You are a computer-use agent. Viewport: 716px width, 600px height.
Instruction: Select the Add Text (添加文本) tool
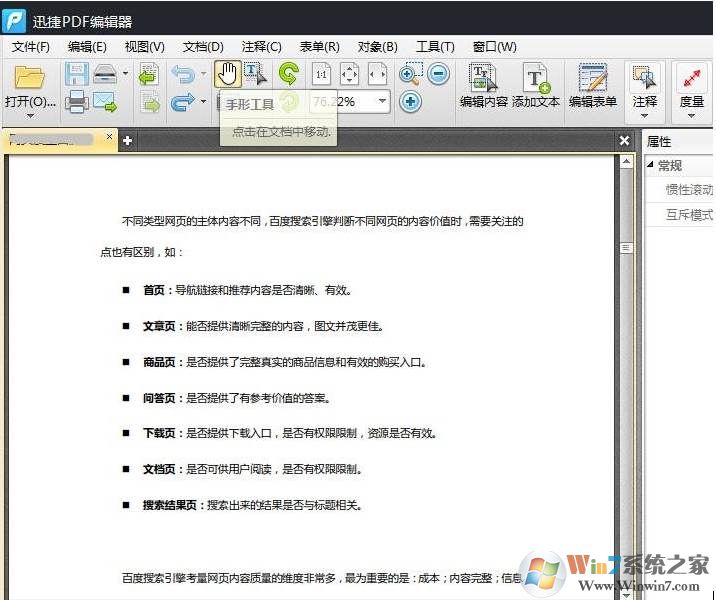point(536,85)
